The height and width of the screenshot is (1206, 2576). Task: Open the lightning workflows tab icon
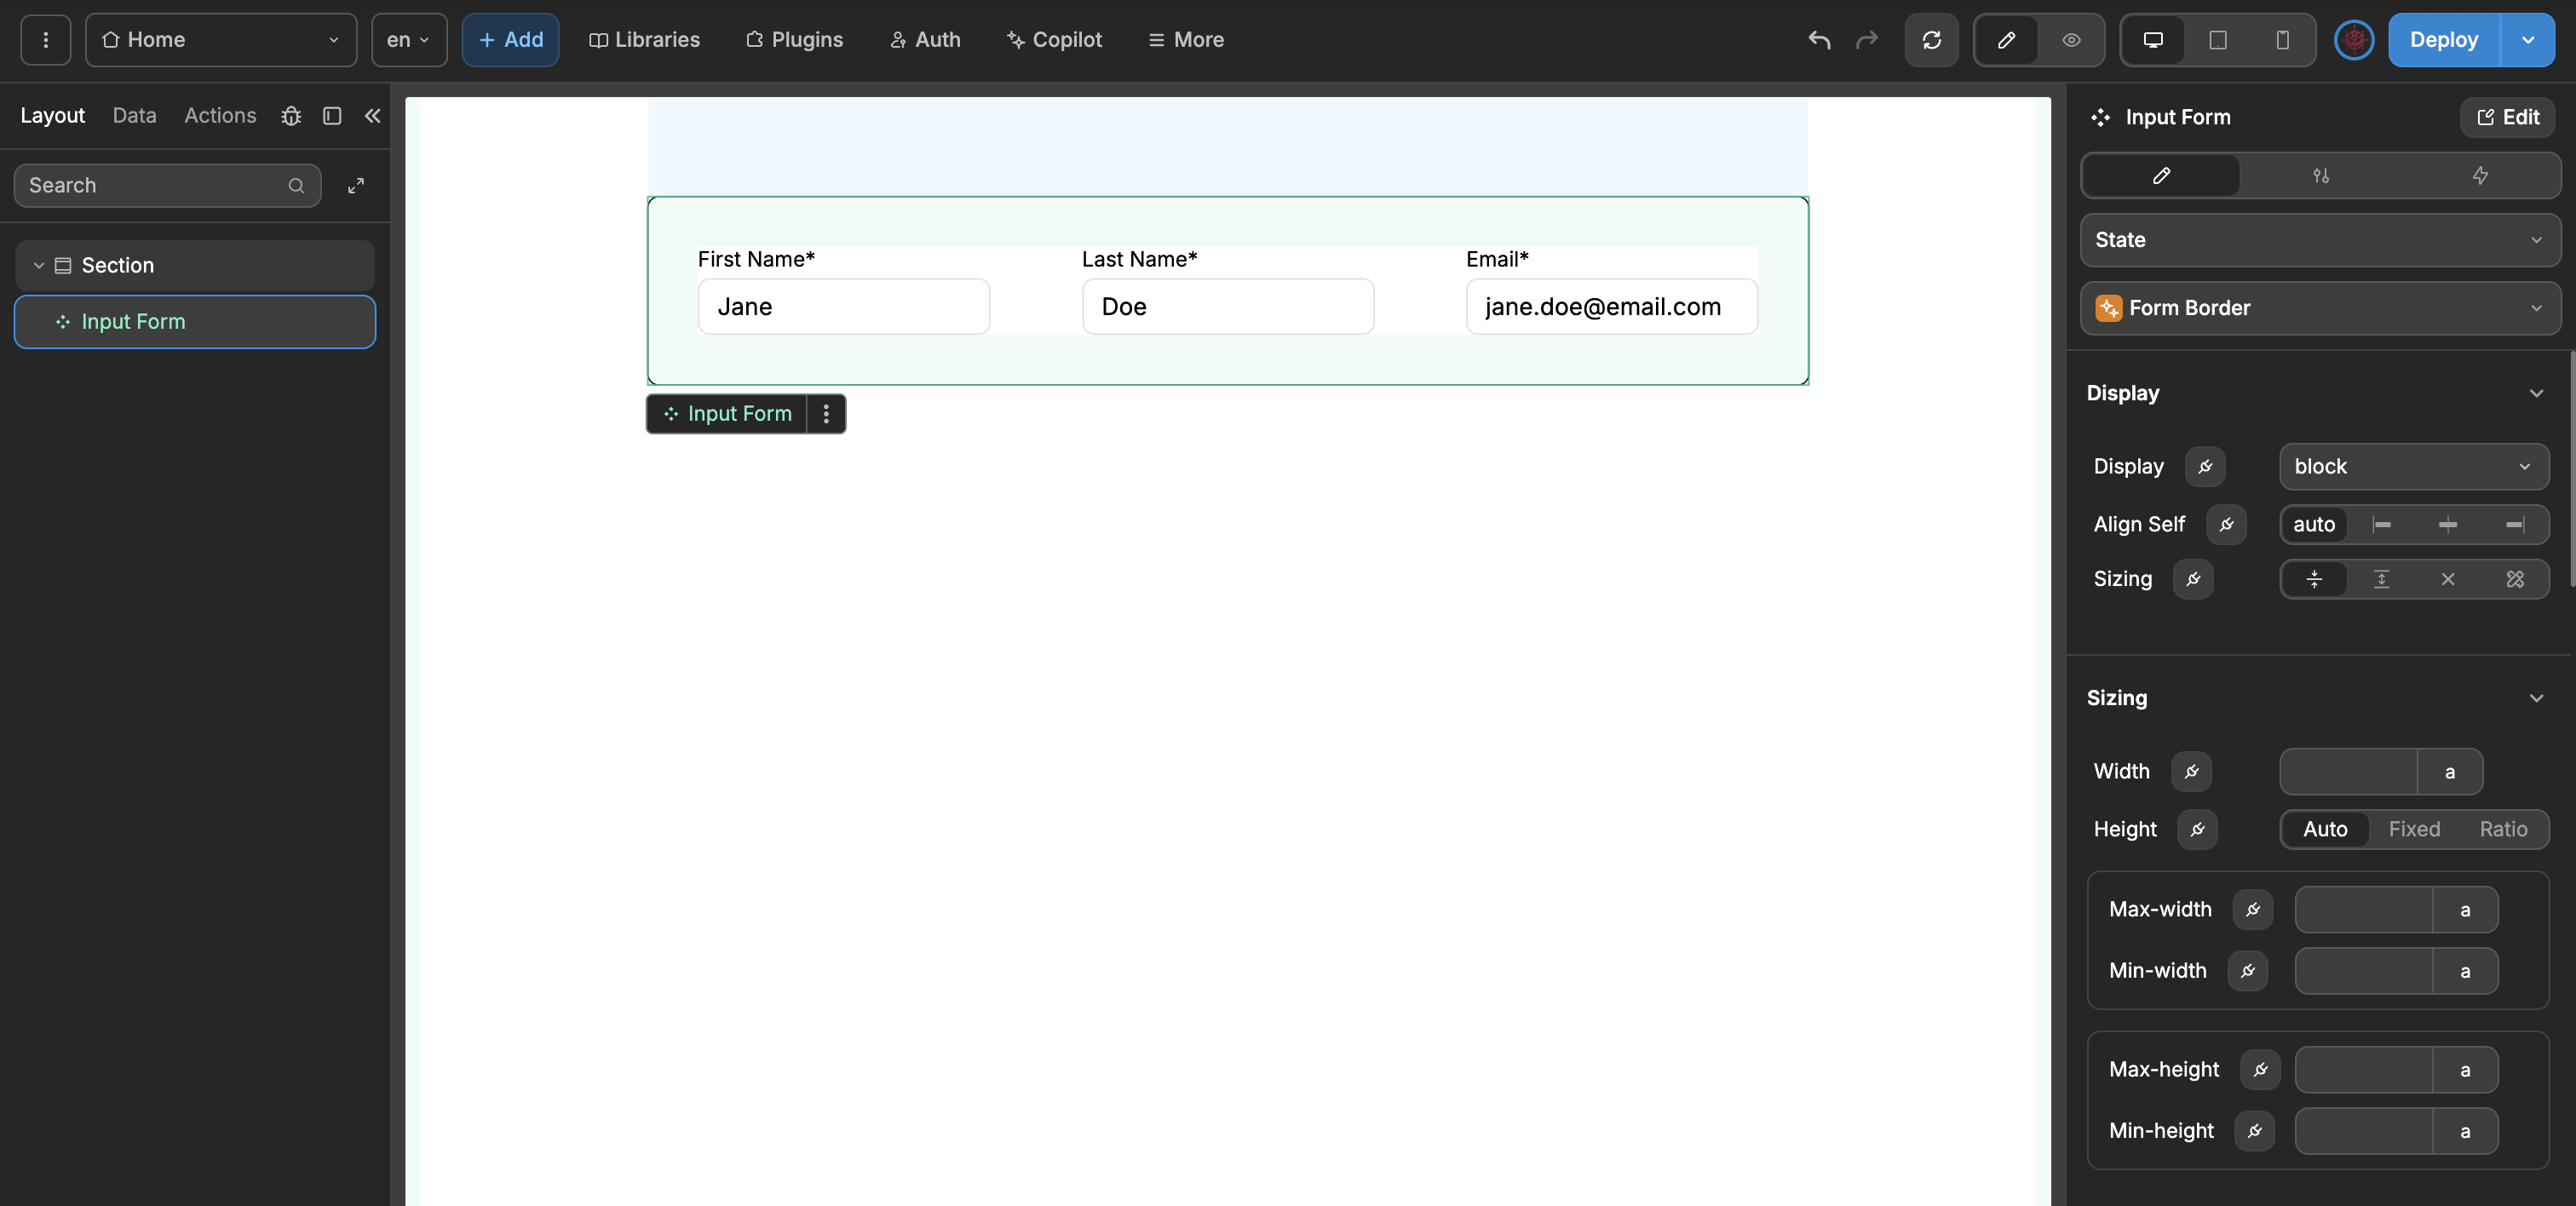(x=2480, y=176)
